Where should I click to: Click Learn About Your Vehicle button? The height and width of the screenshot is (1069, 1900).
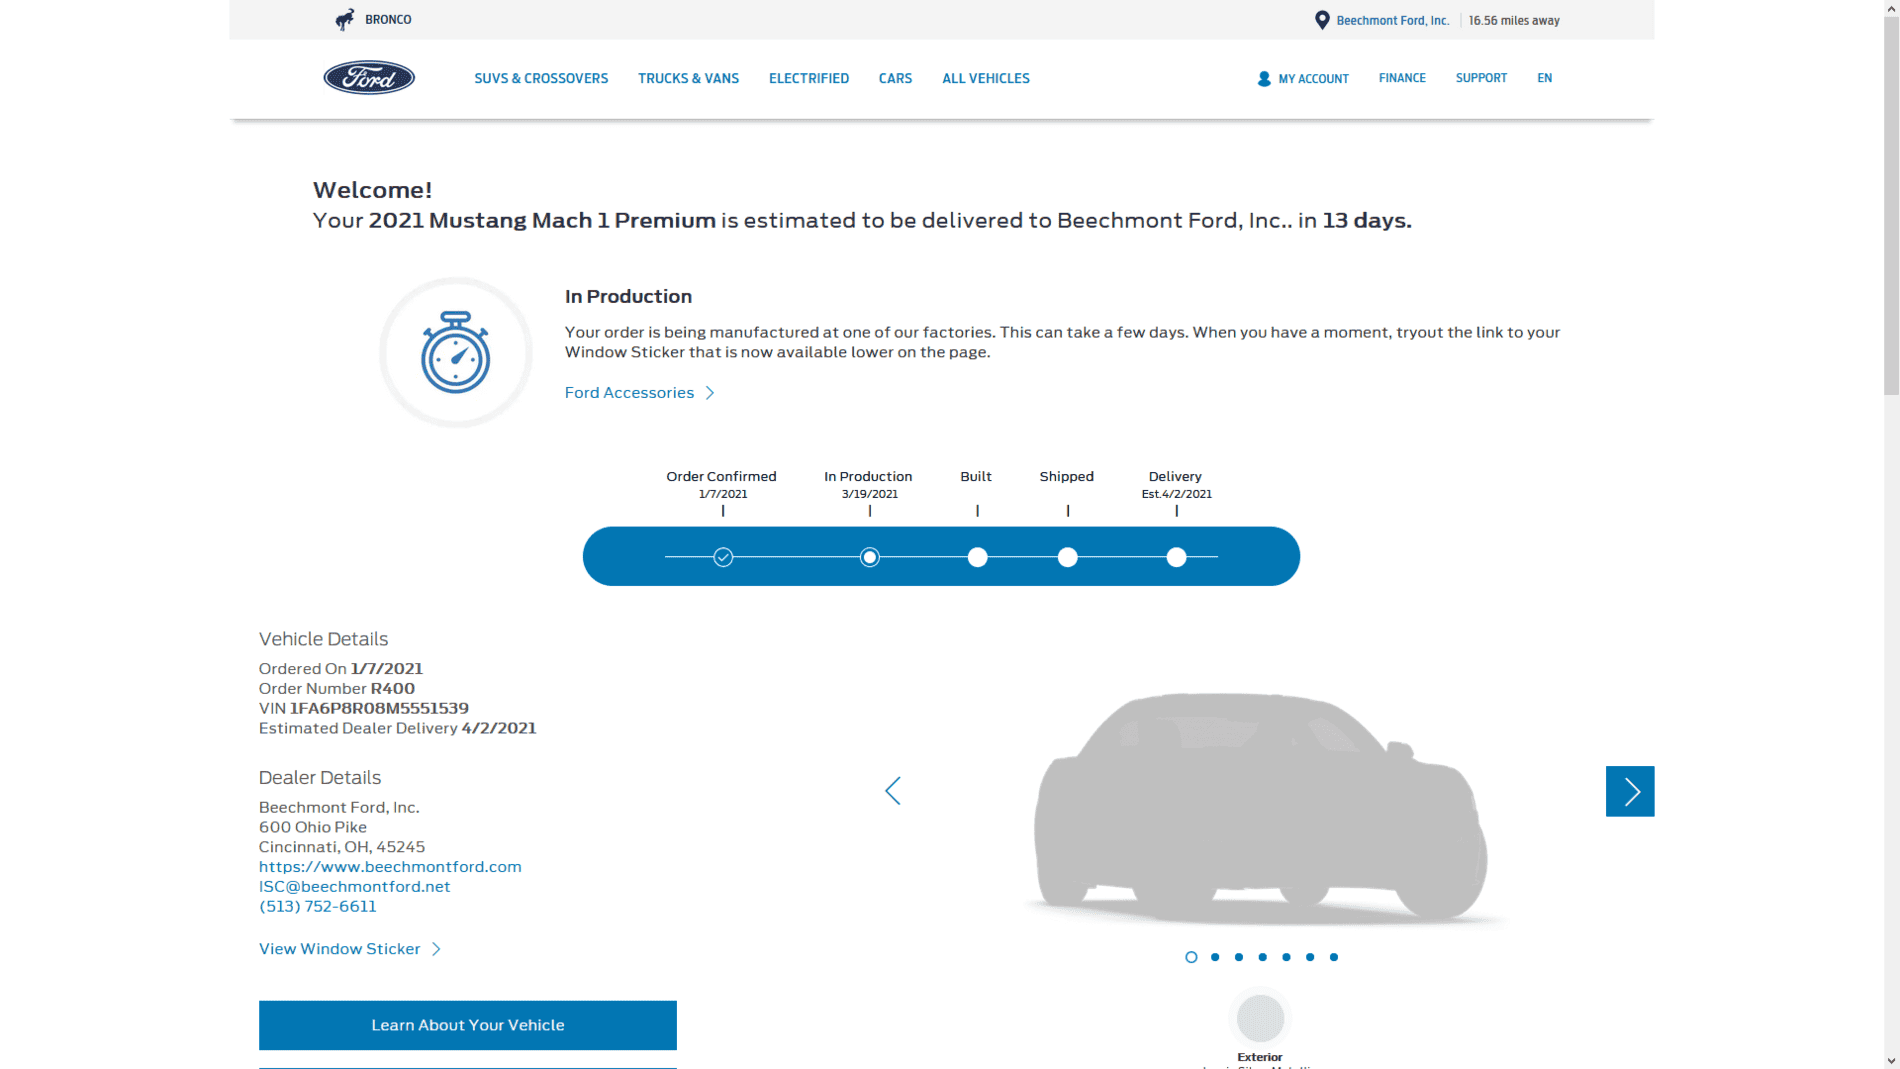[468, 1025]
